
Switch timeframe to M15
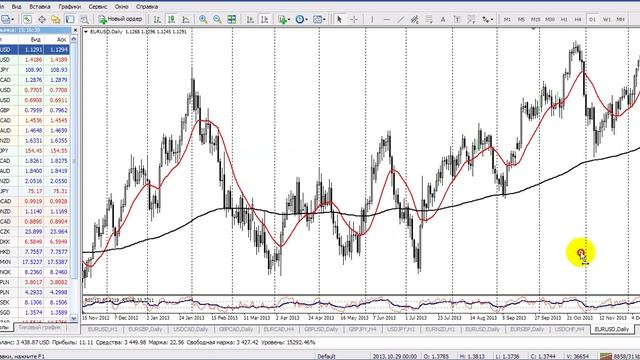[536, 19]
